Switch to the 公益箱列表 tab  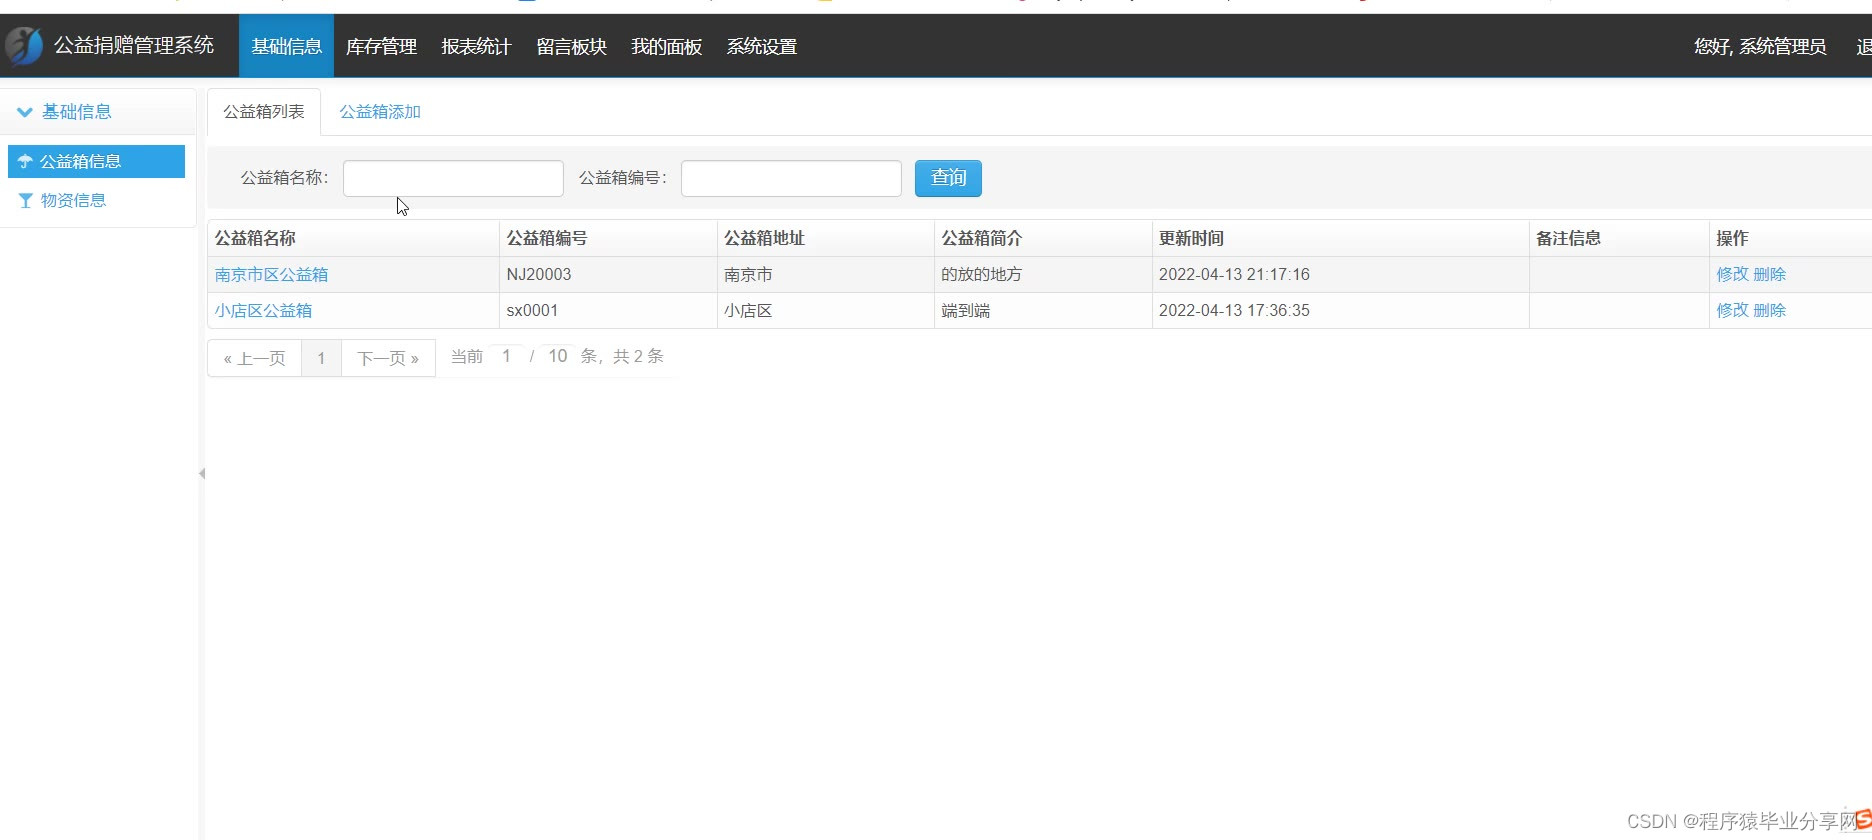(264, 112)
